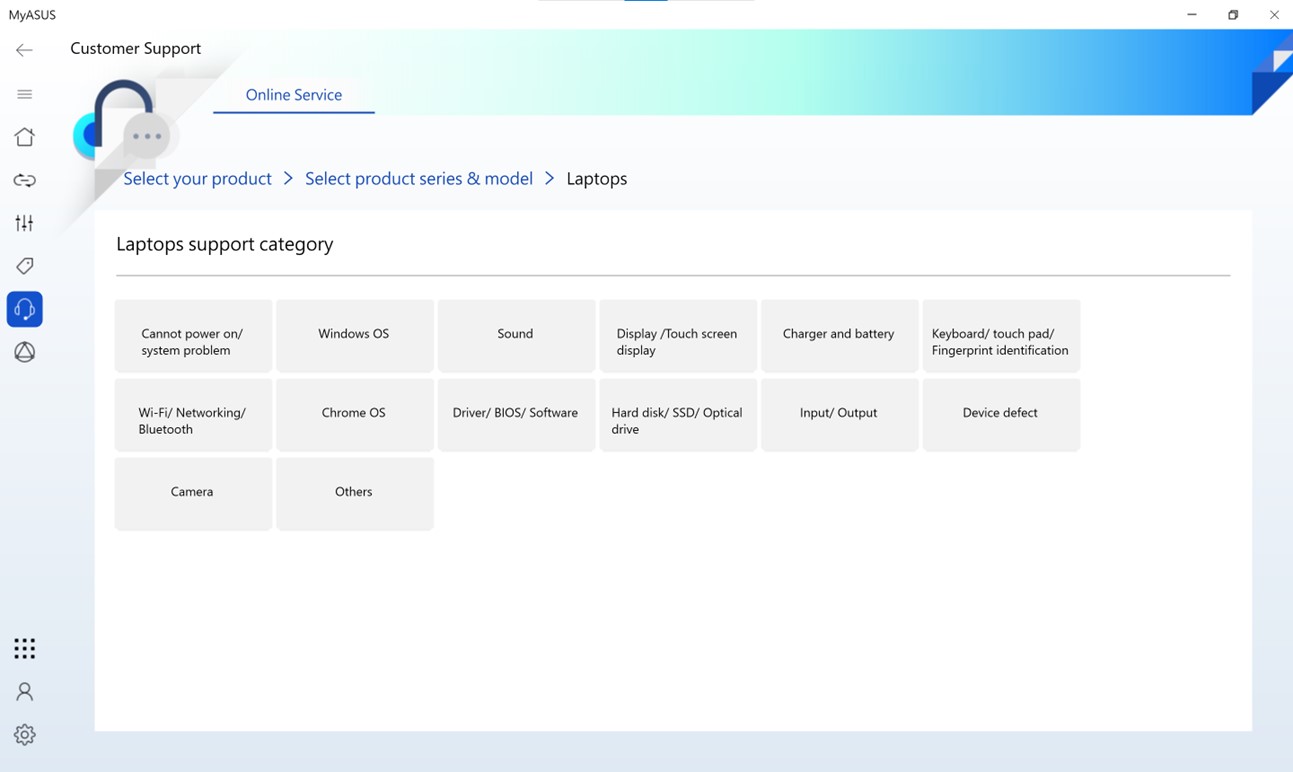Image resolution: width=1293 pixels, height=772 pixels.
Task: Open the user account icon
Action: point(24,692)
